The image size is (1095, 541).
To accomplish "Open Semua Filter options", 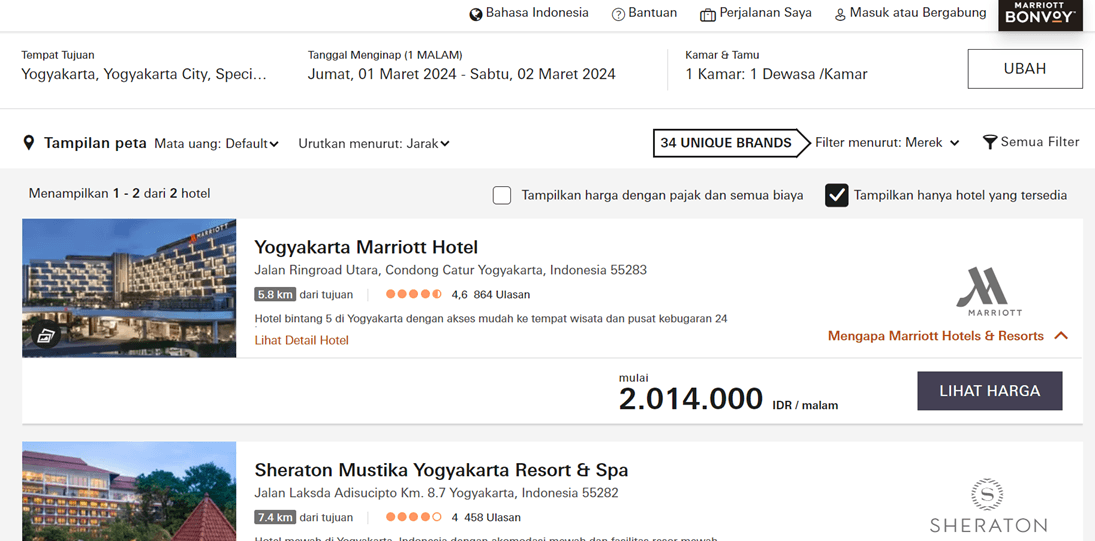I will pos(1040,142).
